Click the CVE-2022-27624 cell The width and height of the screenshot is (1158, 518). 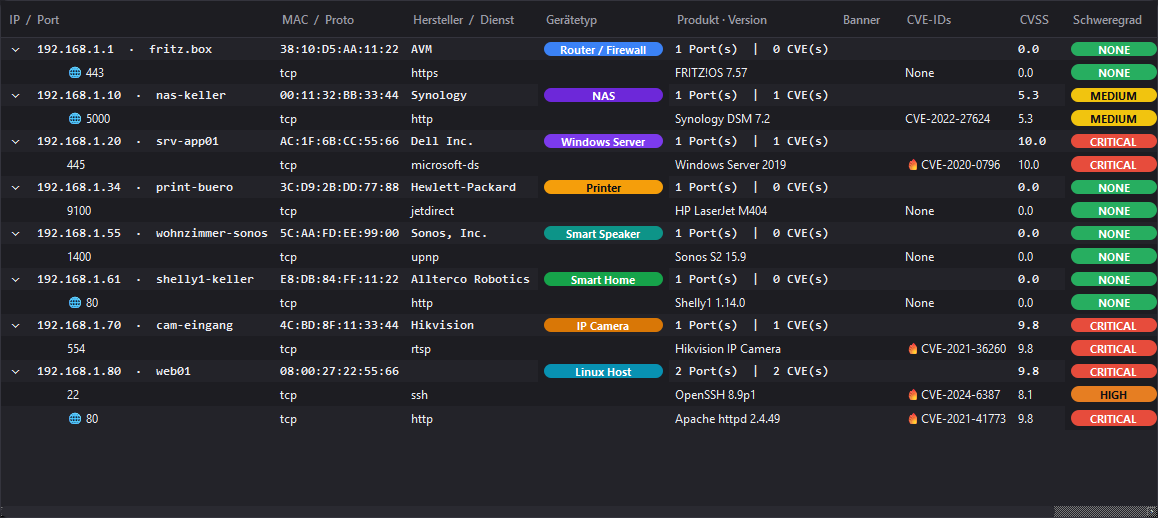948,118
